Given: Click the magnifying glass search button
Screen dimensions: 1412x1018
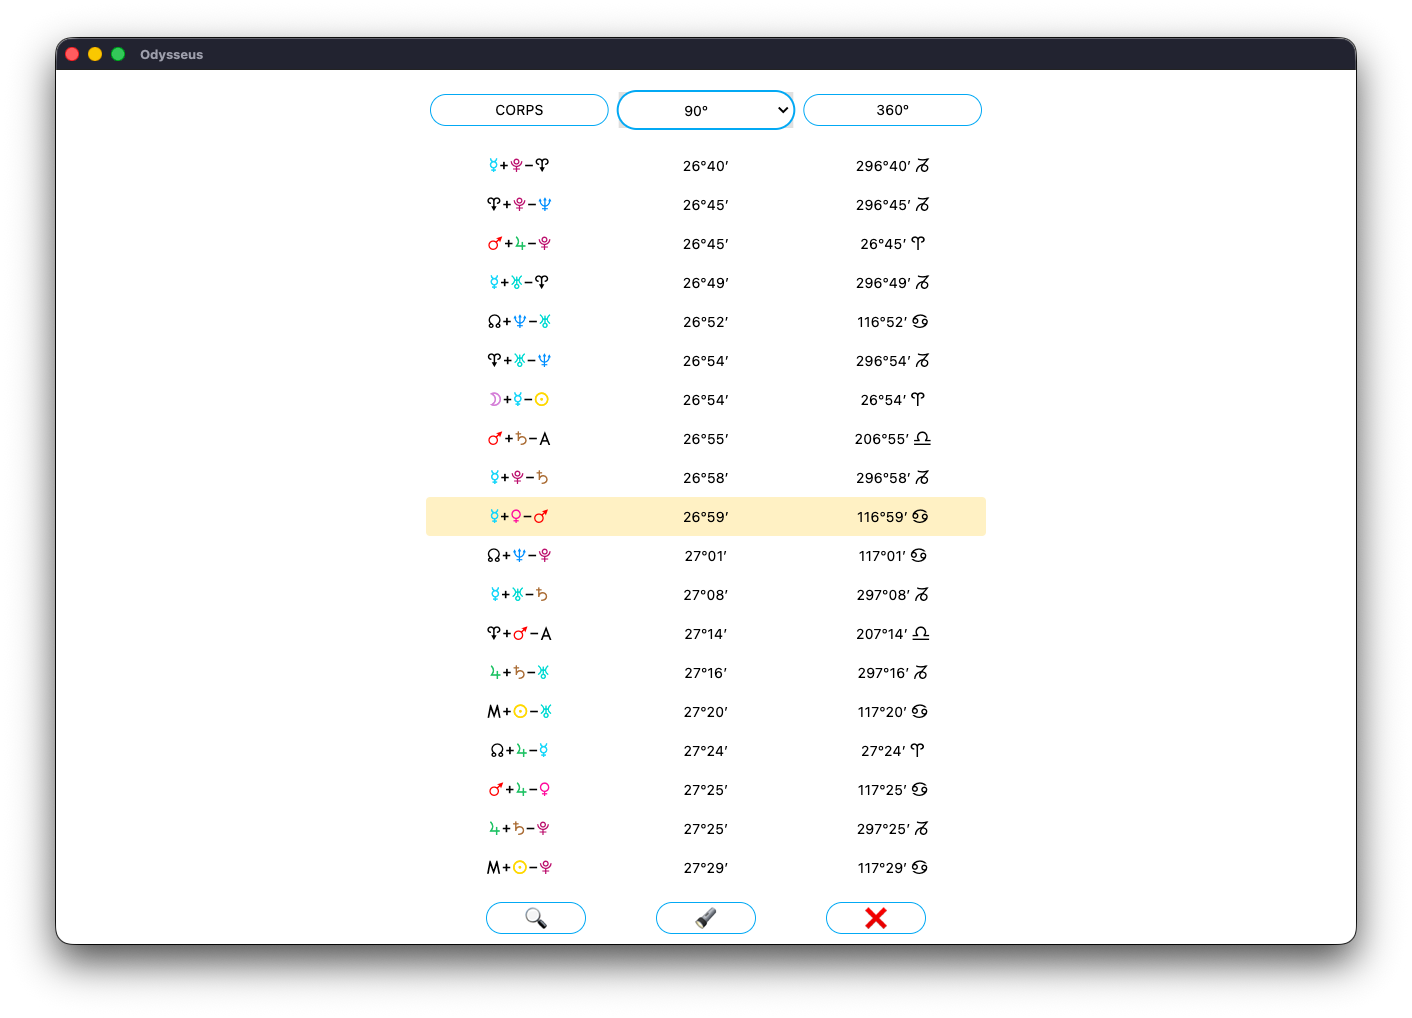Looking at the screenshot, I should pyautogui.click(x=536, y=918).
